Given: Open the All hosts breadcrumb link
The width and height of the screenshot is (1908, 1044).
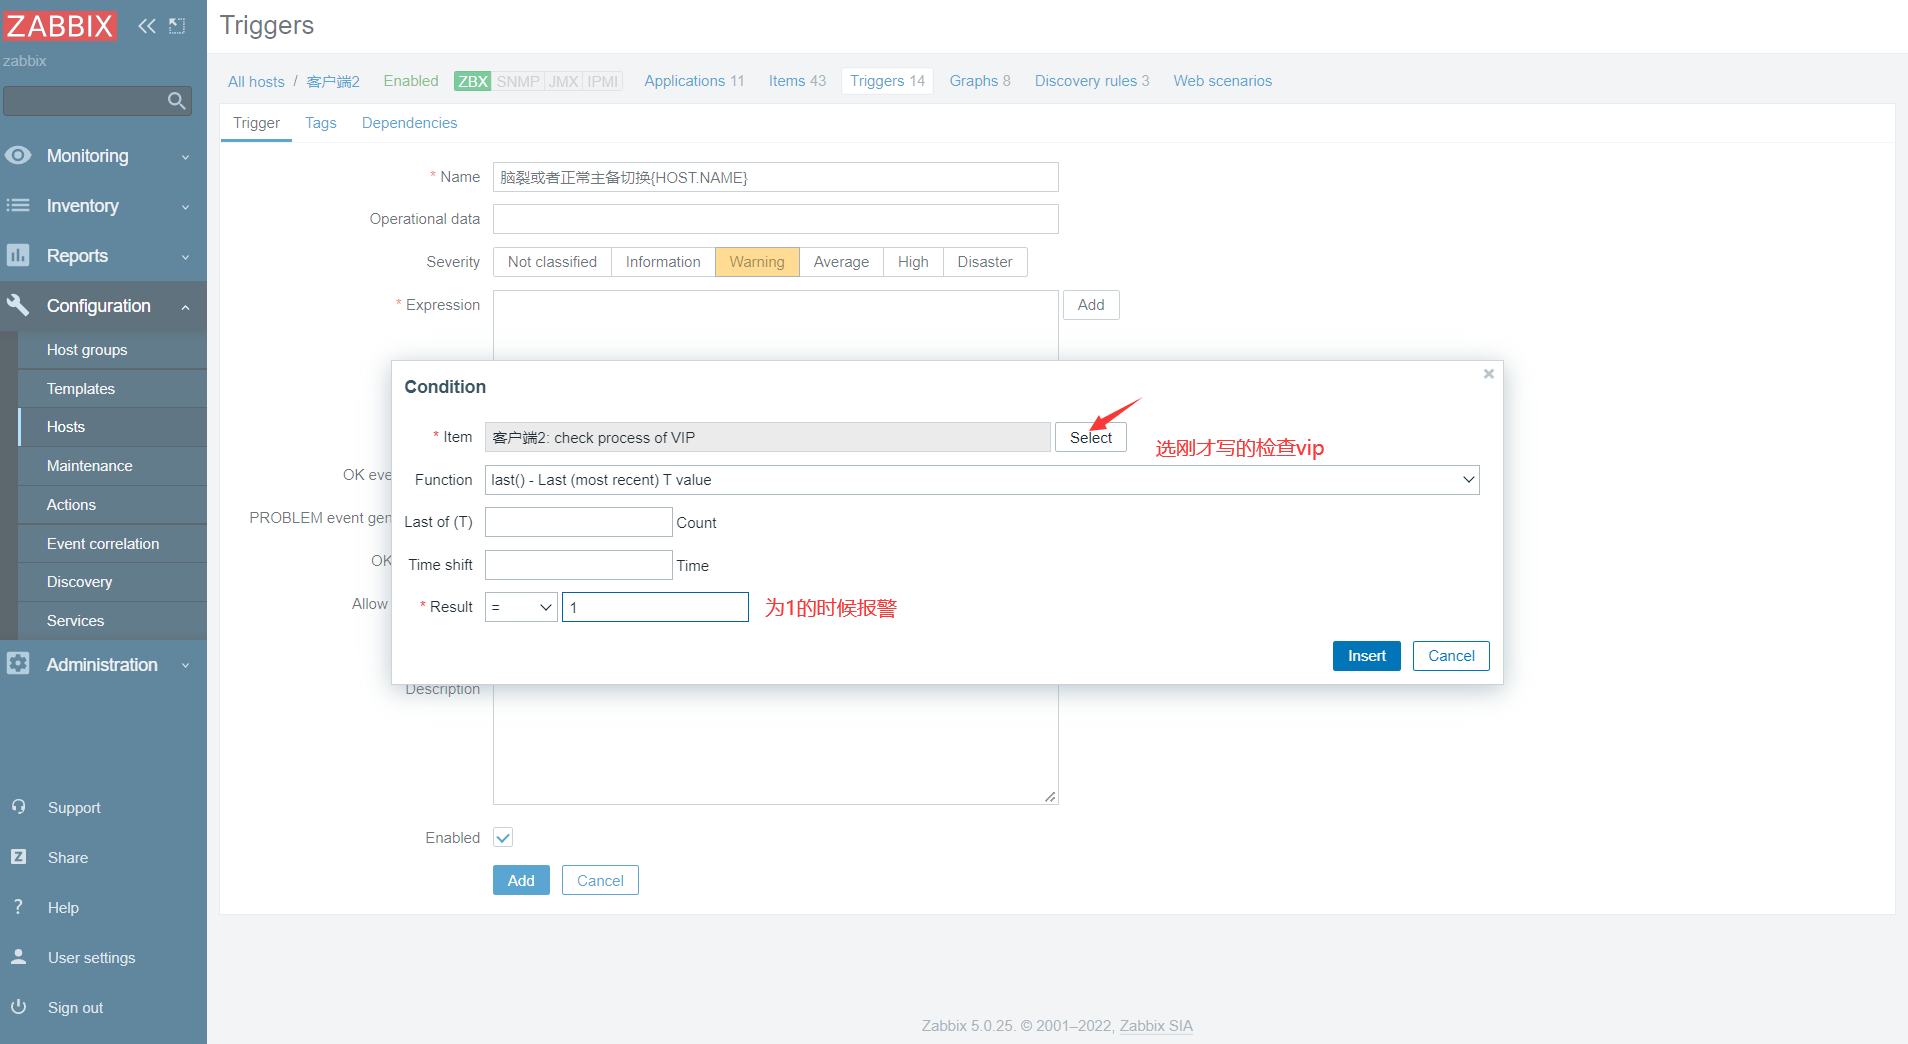Looking at the screenshot, I should click(x=256, y=82).
